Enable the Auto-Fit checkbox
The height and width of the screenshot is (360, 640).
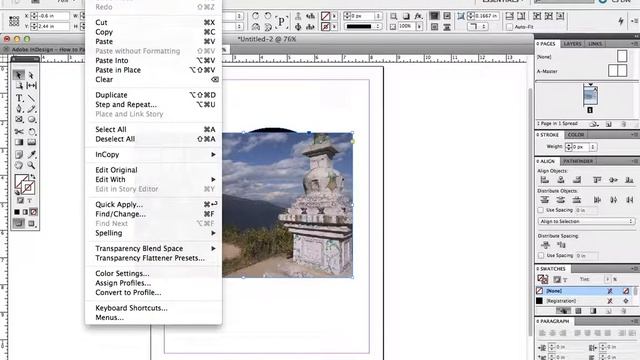509,27
